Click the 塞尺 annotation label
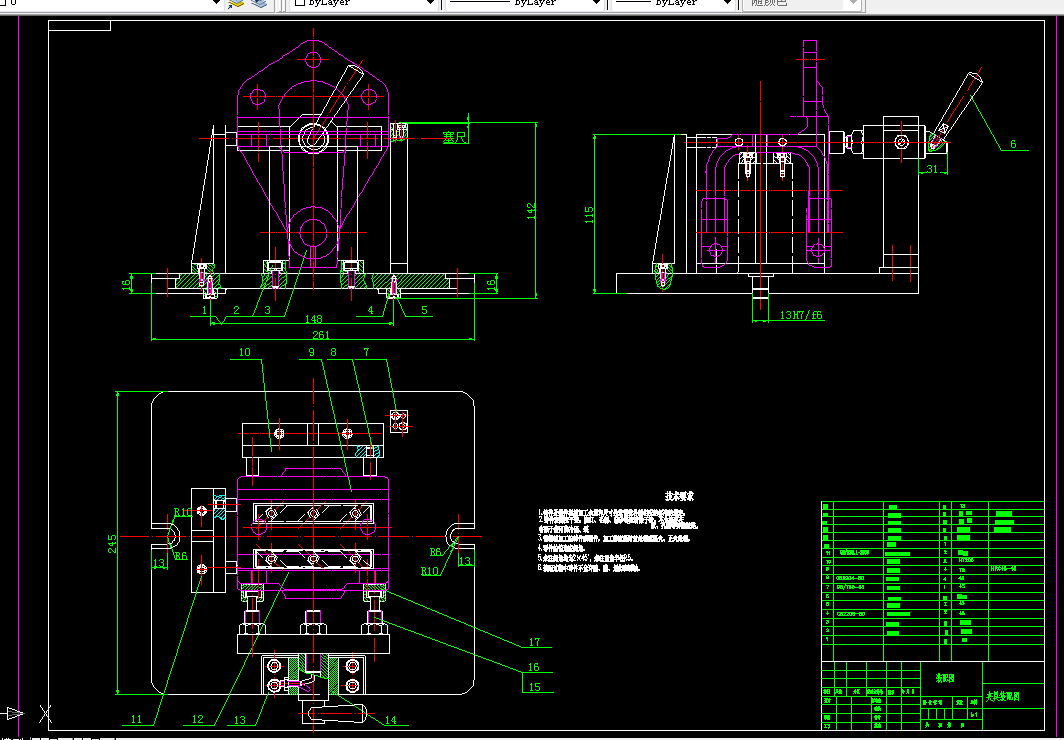The height and width of the screenshot is (740, 1064). [455, 137]
